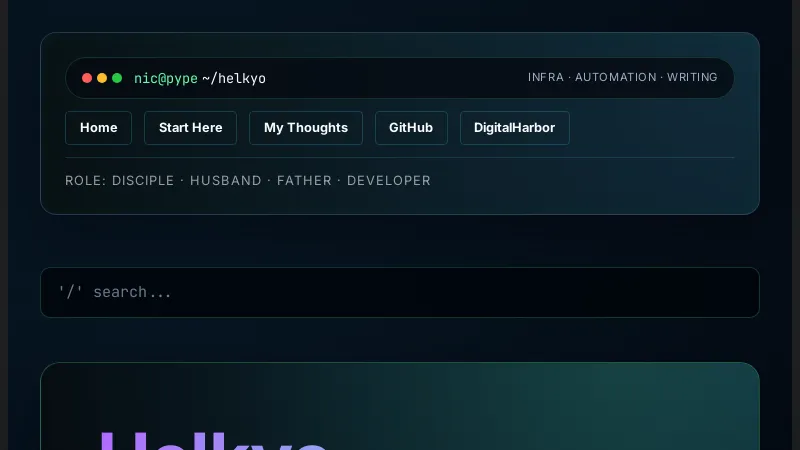Open the DigitalHarbor link
Image resolution: width=800 pixels, height=450 pixels.
tap(514, 128)
